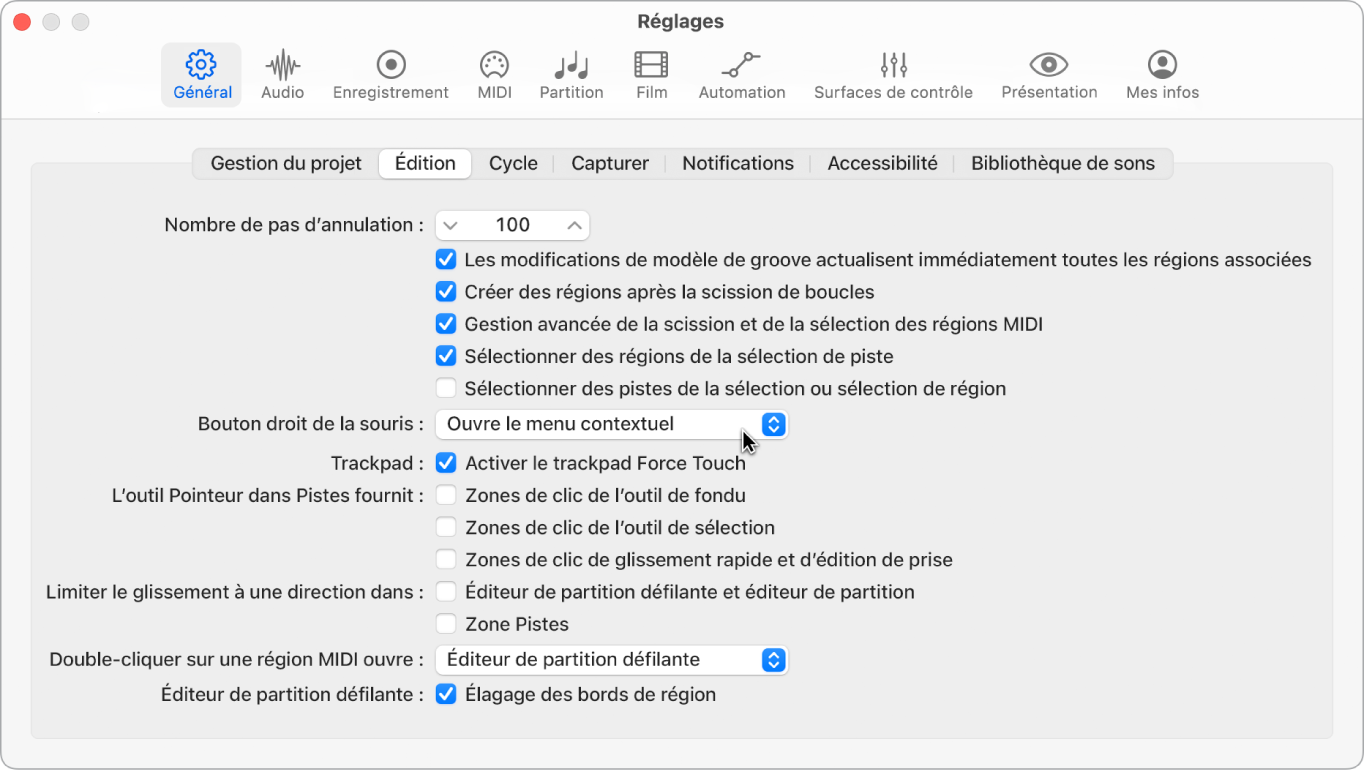Return to the Général settings pane
The height and width of the screenshot is (771, 1365).
pyautogui.click(x=200, y=72)
